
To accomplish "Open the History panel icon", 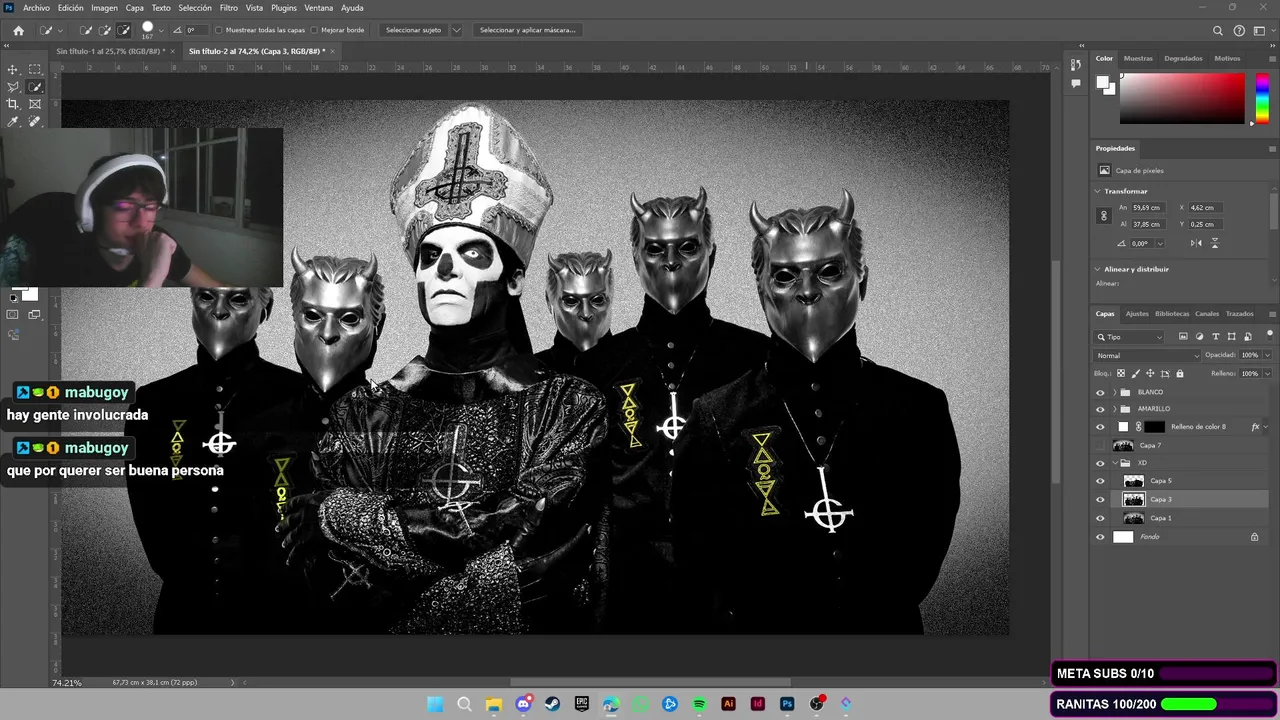I will [x=1076, y=65].
